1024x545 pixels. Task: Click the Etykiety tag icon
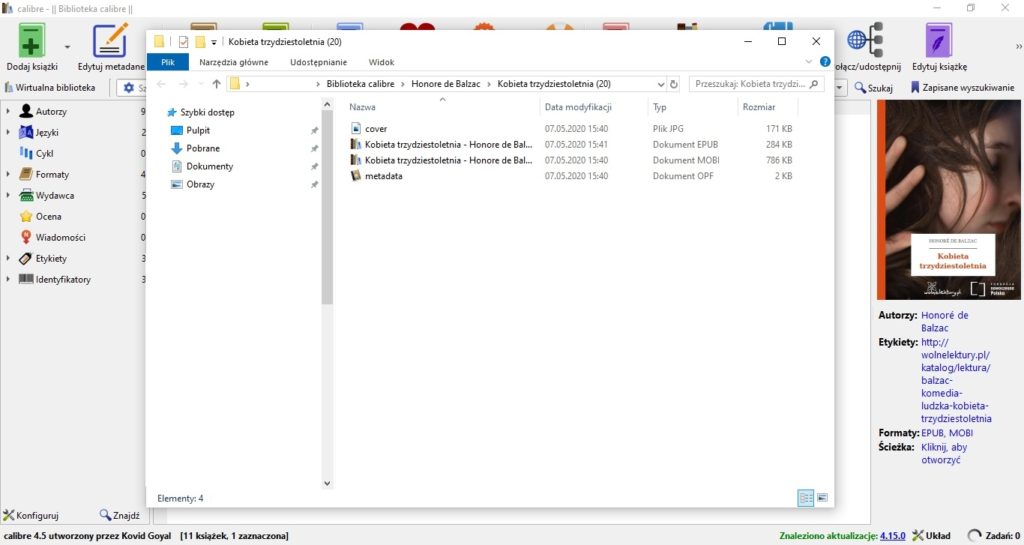click(x=26, y=258)
